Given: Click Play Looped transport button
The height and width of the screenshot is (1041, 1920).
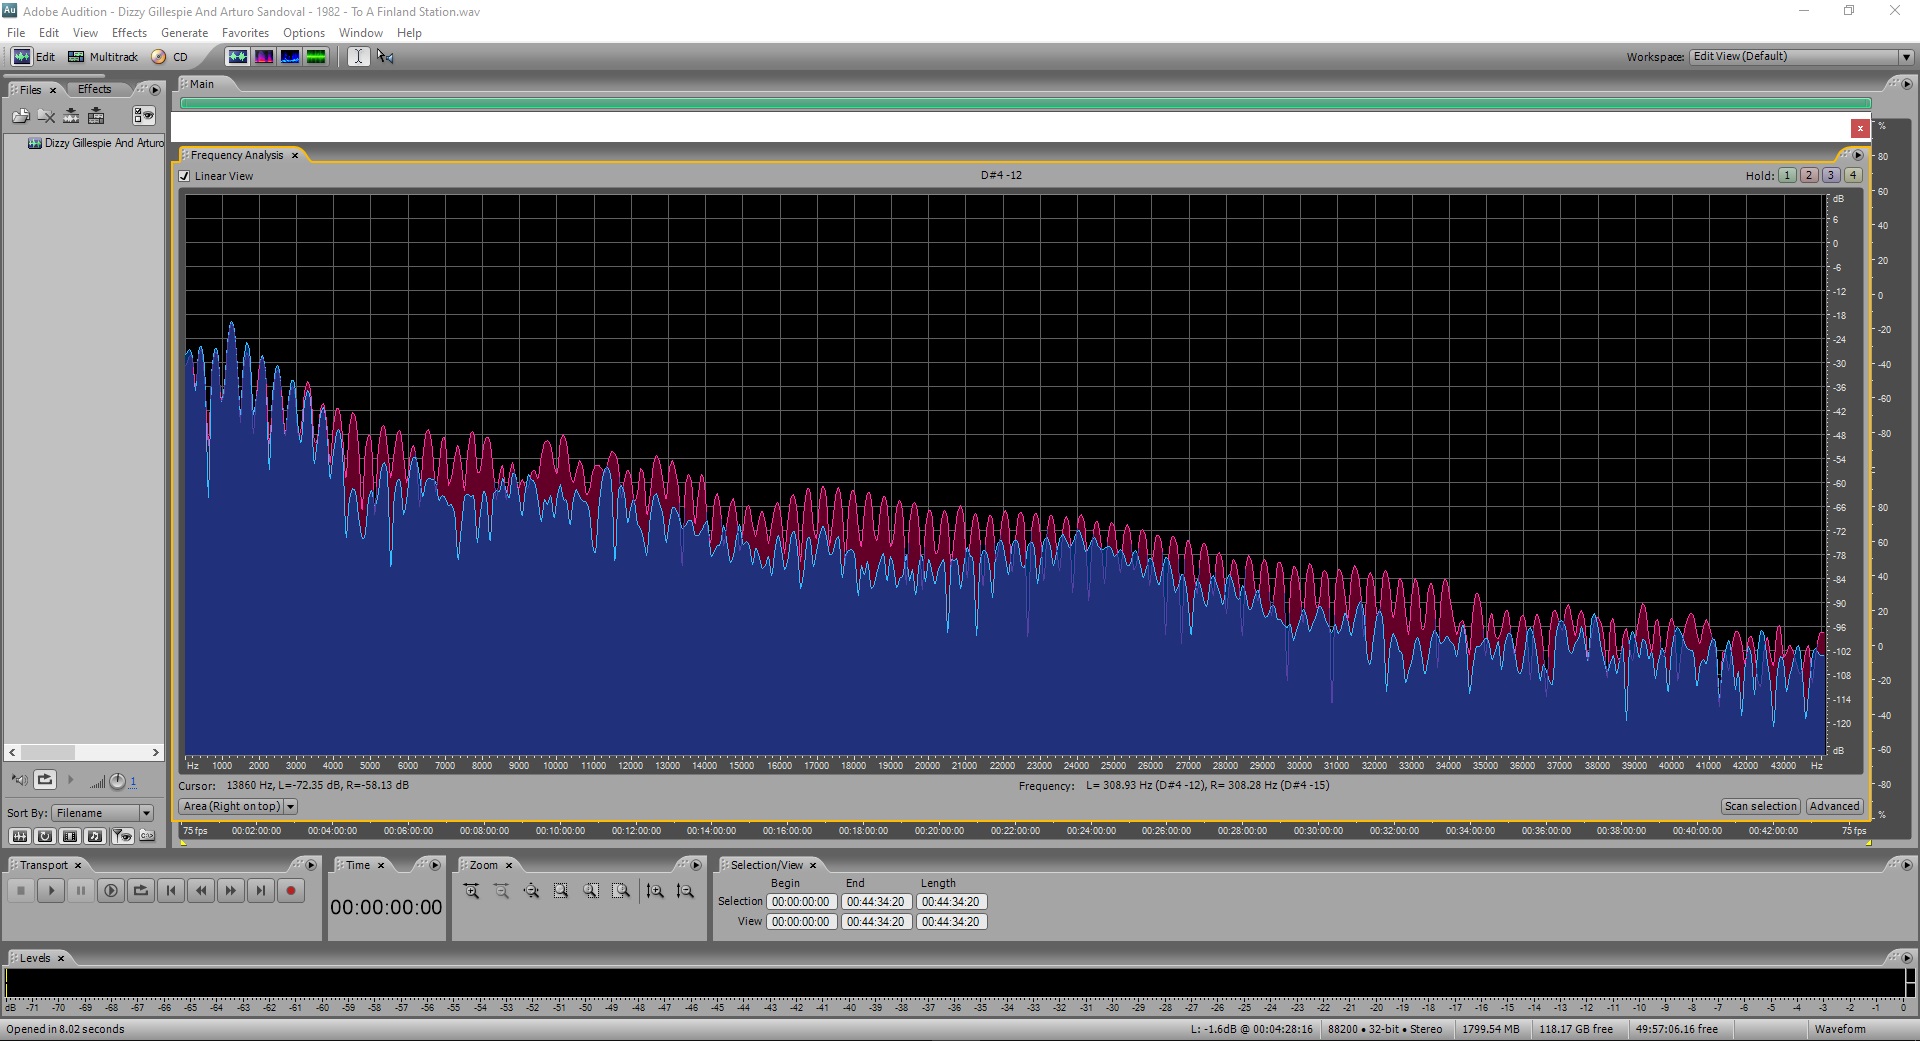Looking at the screenshot, I should [x=141, y=890].
